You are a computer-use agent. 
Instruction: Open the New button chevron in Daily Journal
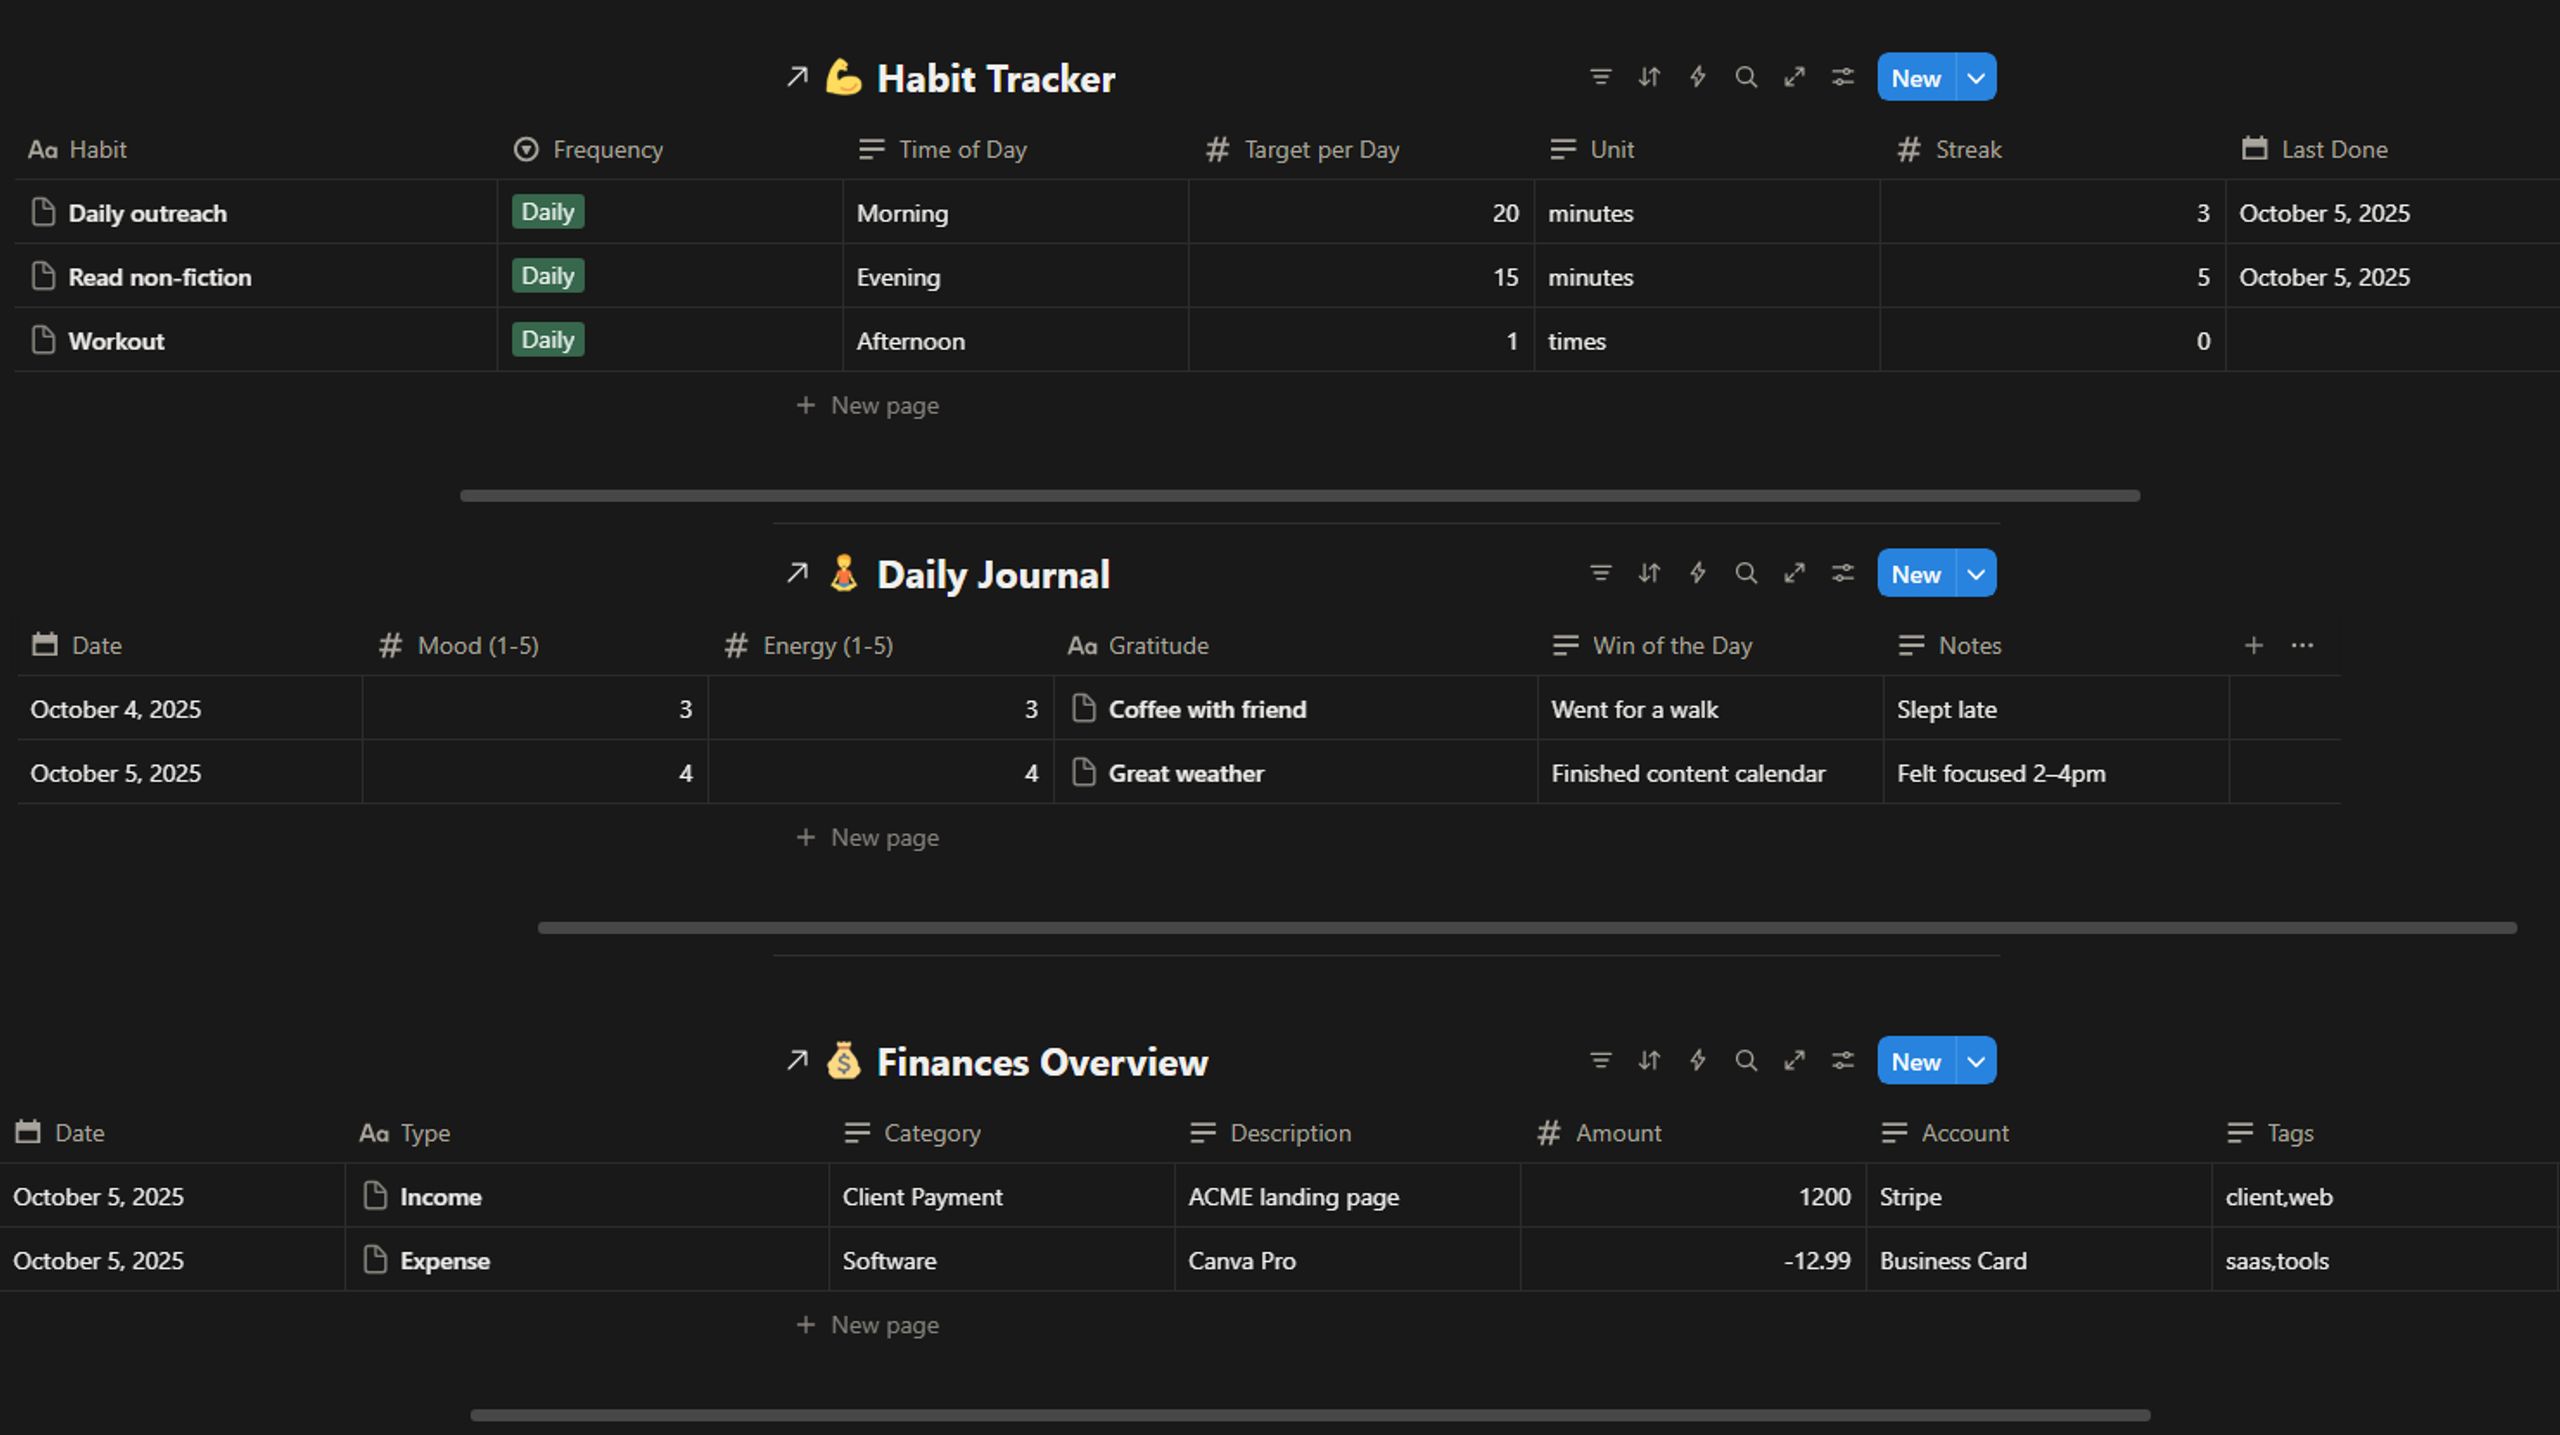[x=1976, y=573]
